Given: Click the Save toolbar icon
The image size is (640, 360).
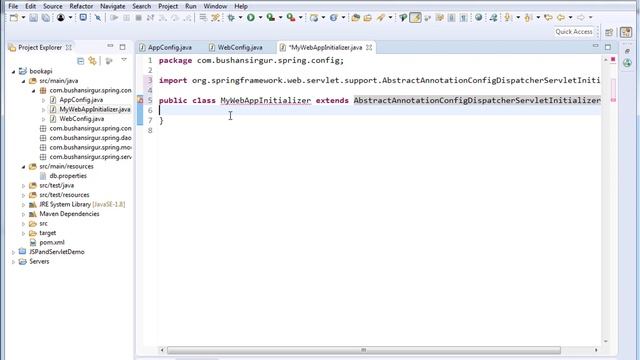Looking at the screenshot, I should [33, 18].
